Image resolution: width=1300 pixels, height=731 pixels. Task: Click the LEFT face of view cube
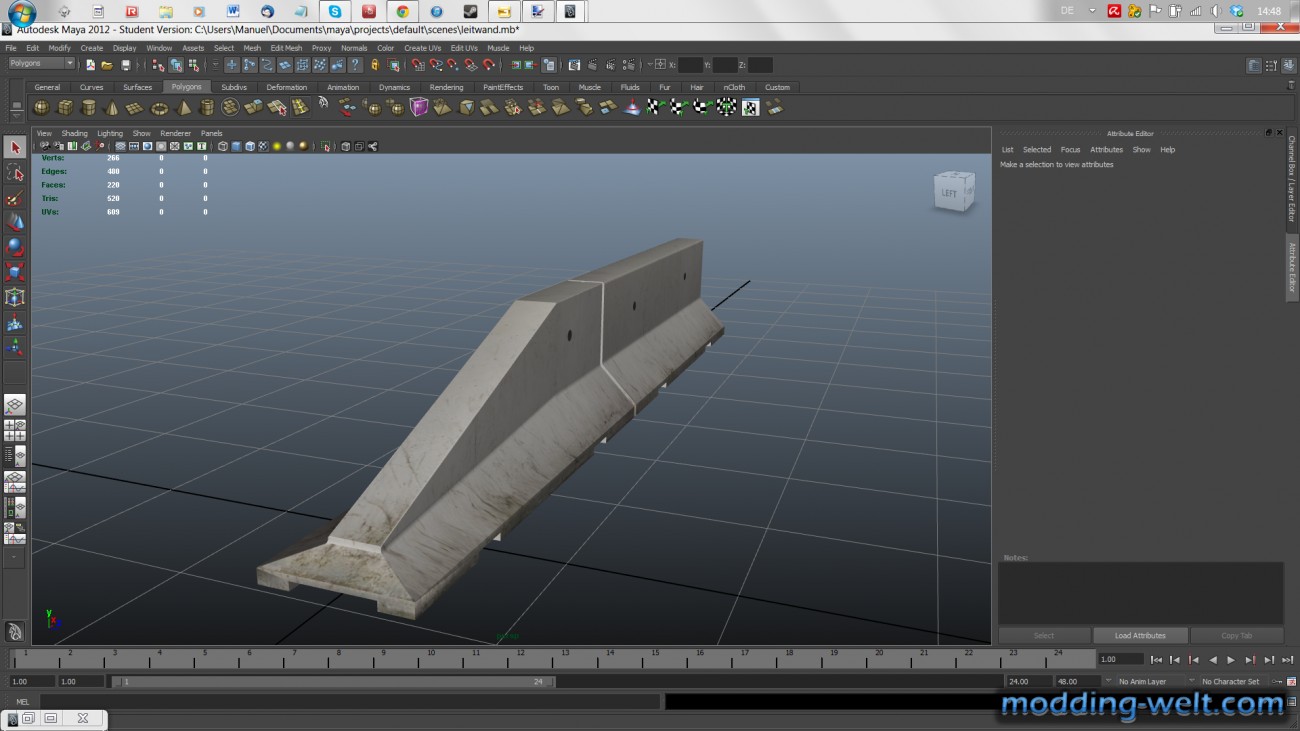[948, 193]
